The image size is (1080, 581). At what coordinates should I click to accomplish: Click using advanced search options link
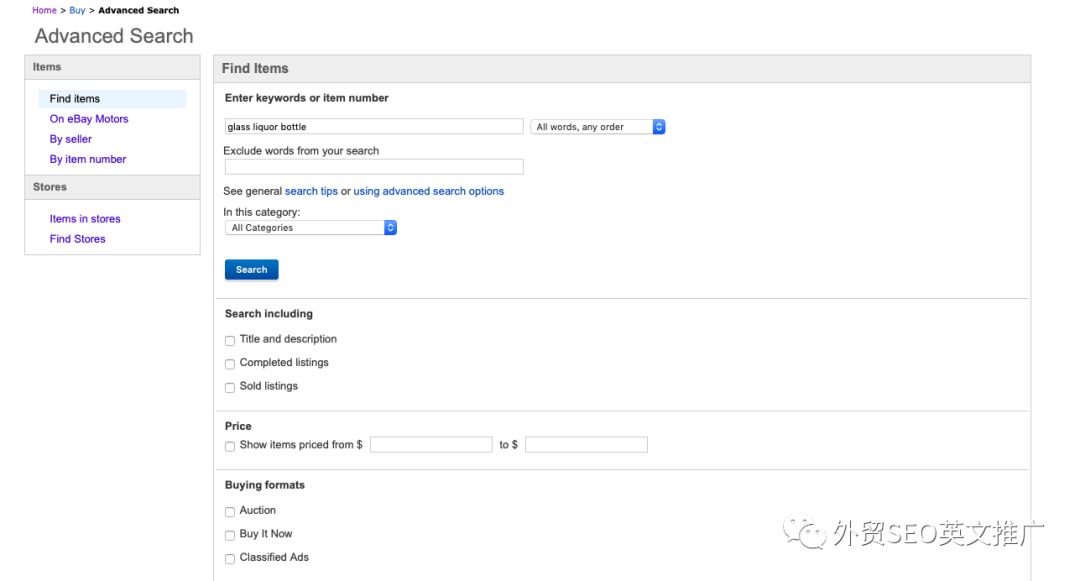pyautogui.click(x=428, y=191)
